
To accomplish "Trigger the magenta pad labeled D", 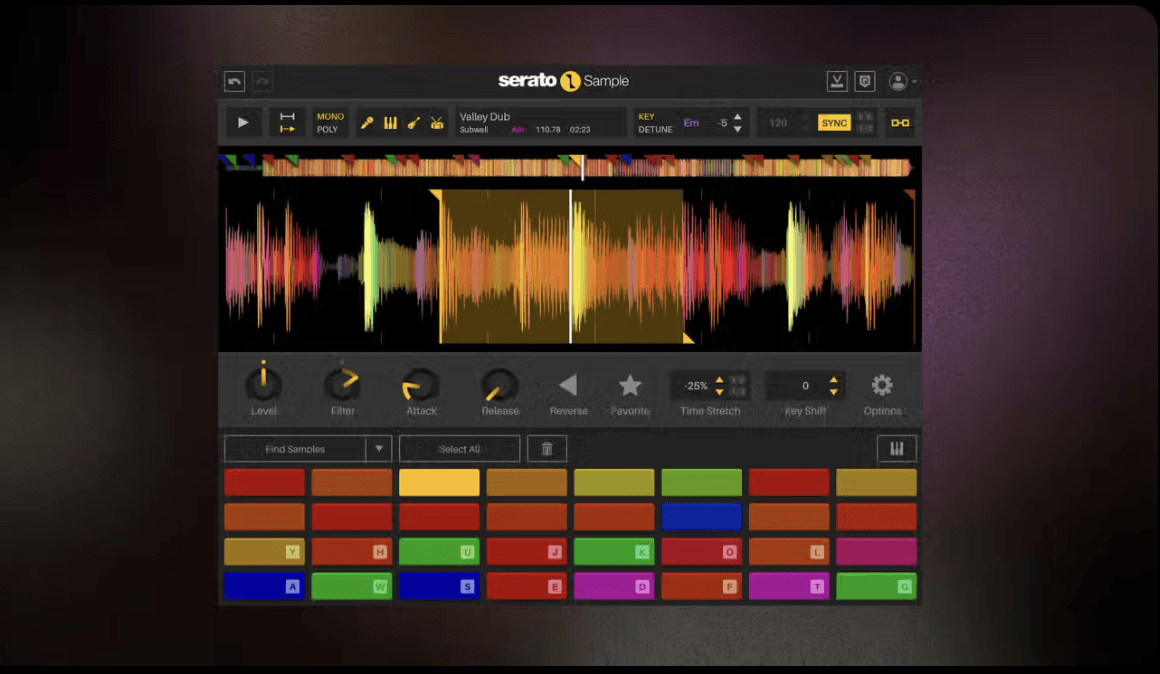I will (x=613, y=587).
